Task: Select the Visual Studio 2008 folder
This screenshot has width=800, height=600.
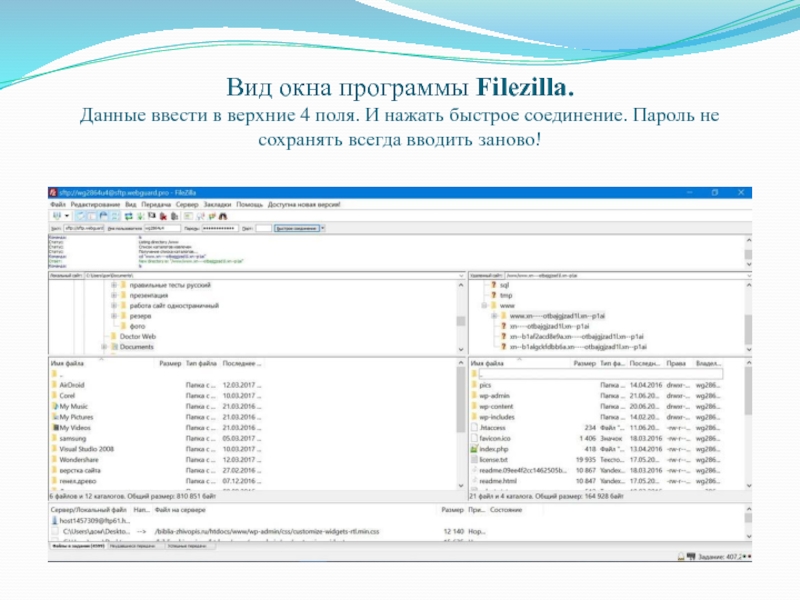Action: click(86, 449)
